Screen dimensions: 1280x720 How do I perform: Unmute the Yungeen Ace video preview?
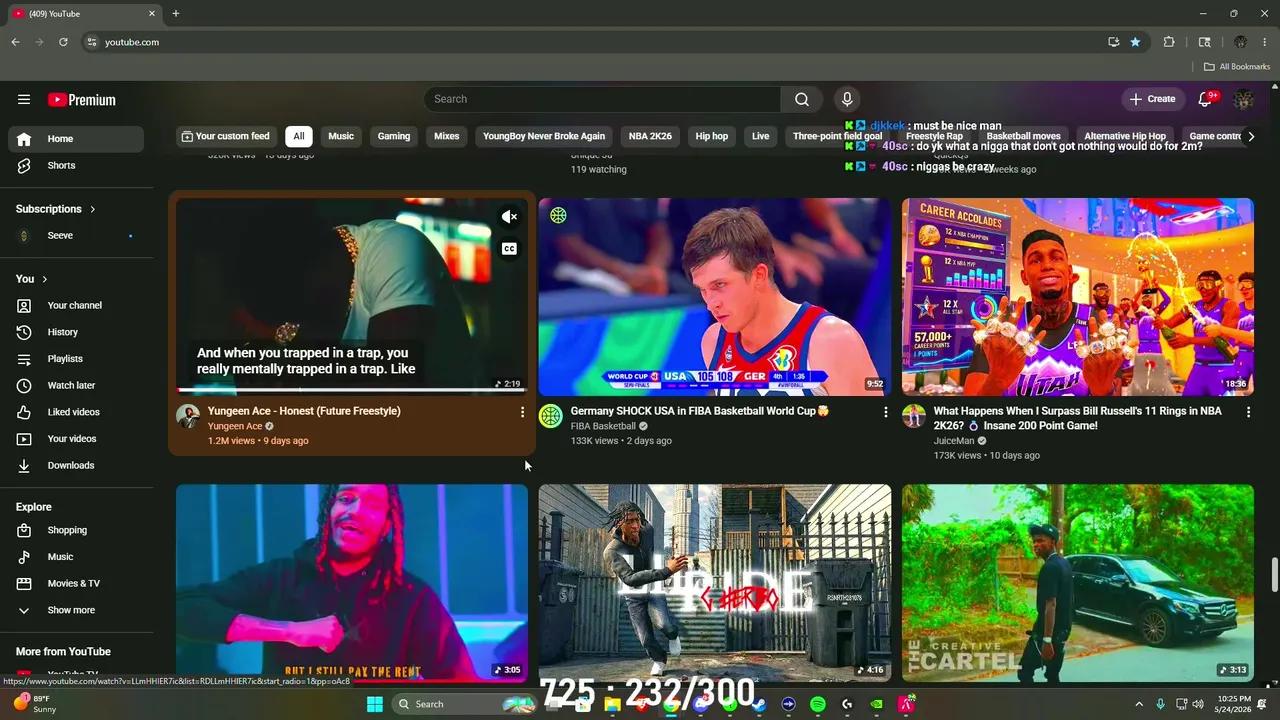[509, 217]
